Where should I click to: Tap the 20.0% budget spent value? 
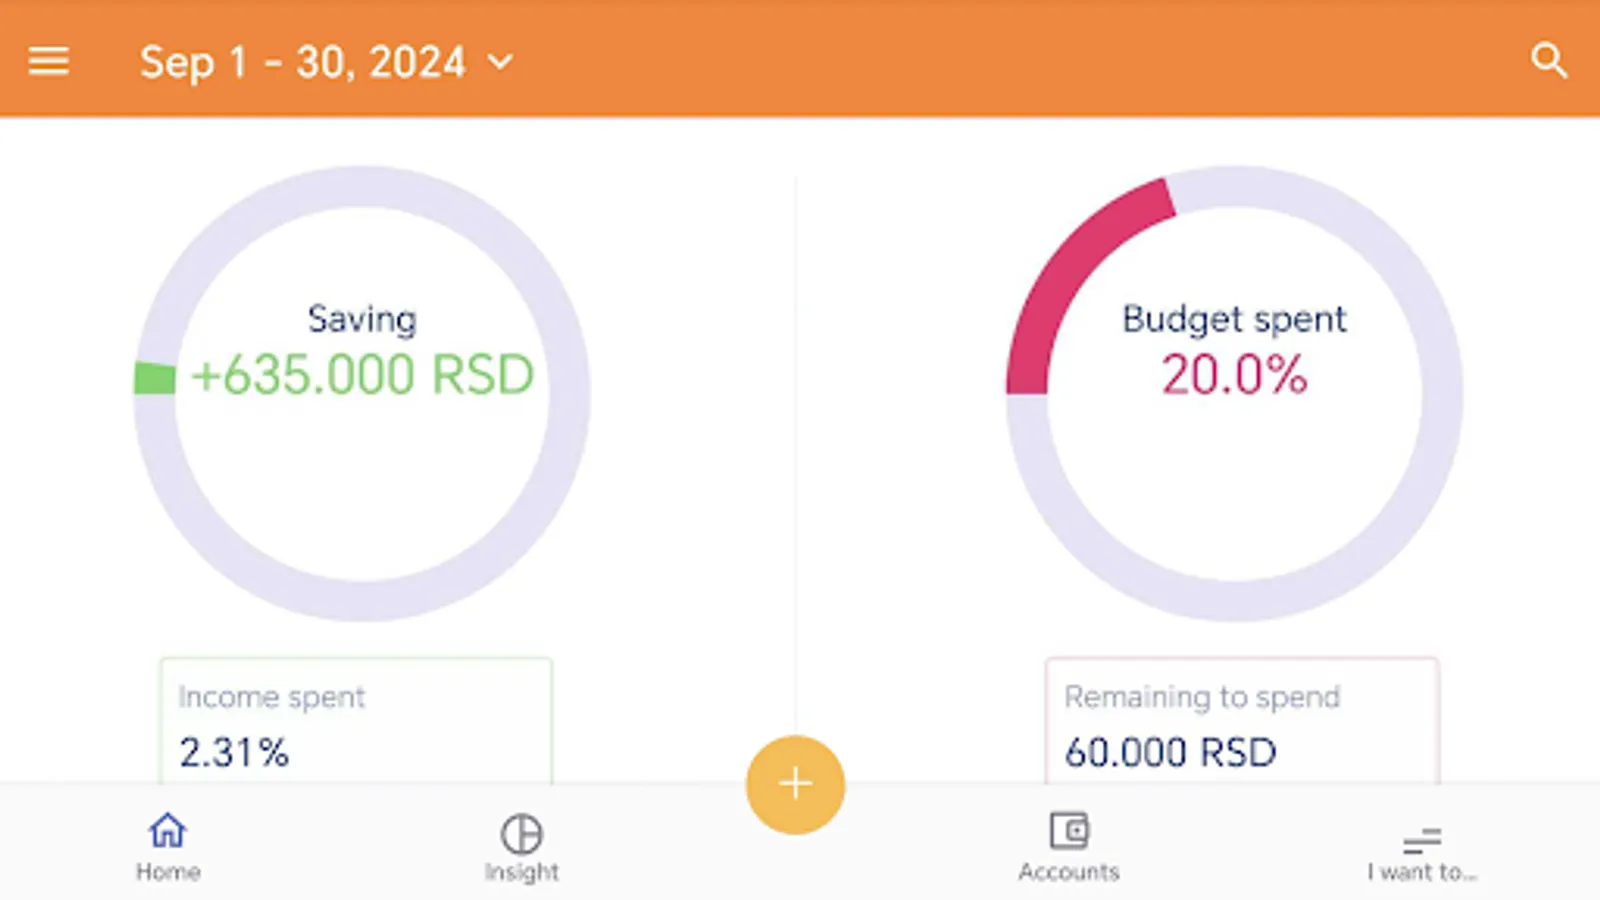coord(1234,375)
